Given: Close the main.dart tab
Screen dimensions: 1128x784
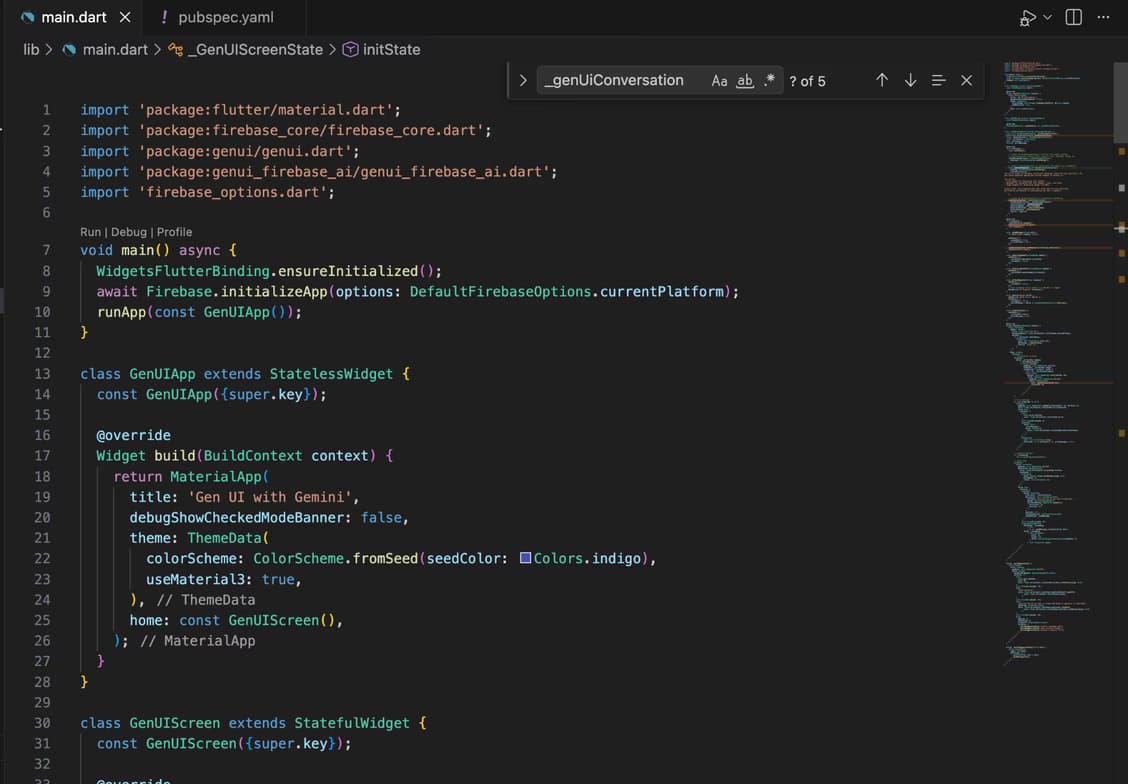Looking at the screenshot, I should tap(125, 17).
